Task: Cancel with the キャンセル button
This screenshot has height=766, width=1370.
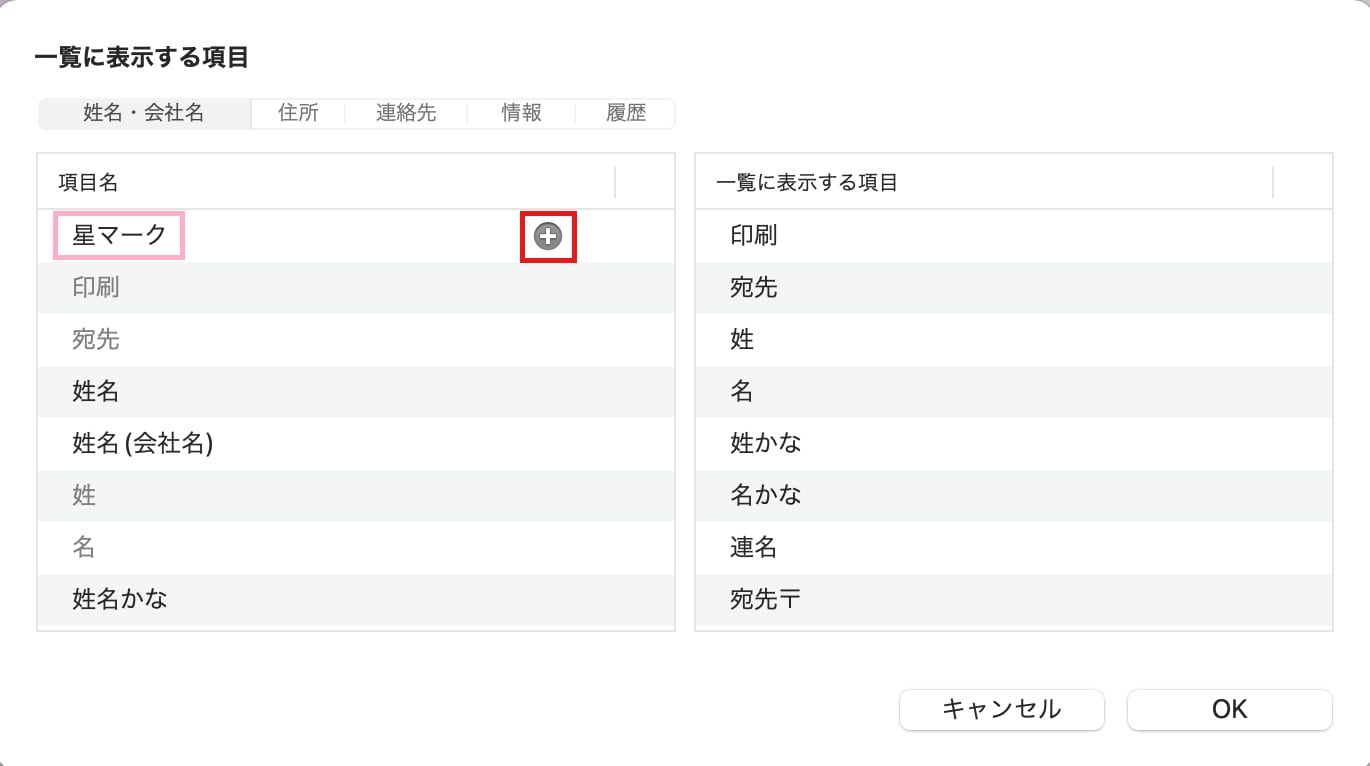Action: pyautogui.click(x=1002, y=709)
